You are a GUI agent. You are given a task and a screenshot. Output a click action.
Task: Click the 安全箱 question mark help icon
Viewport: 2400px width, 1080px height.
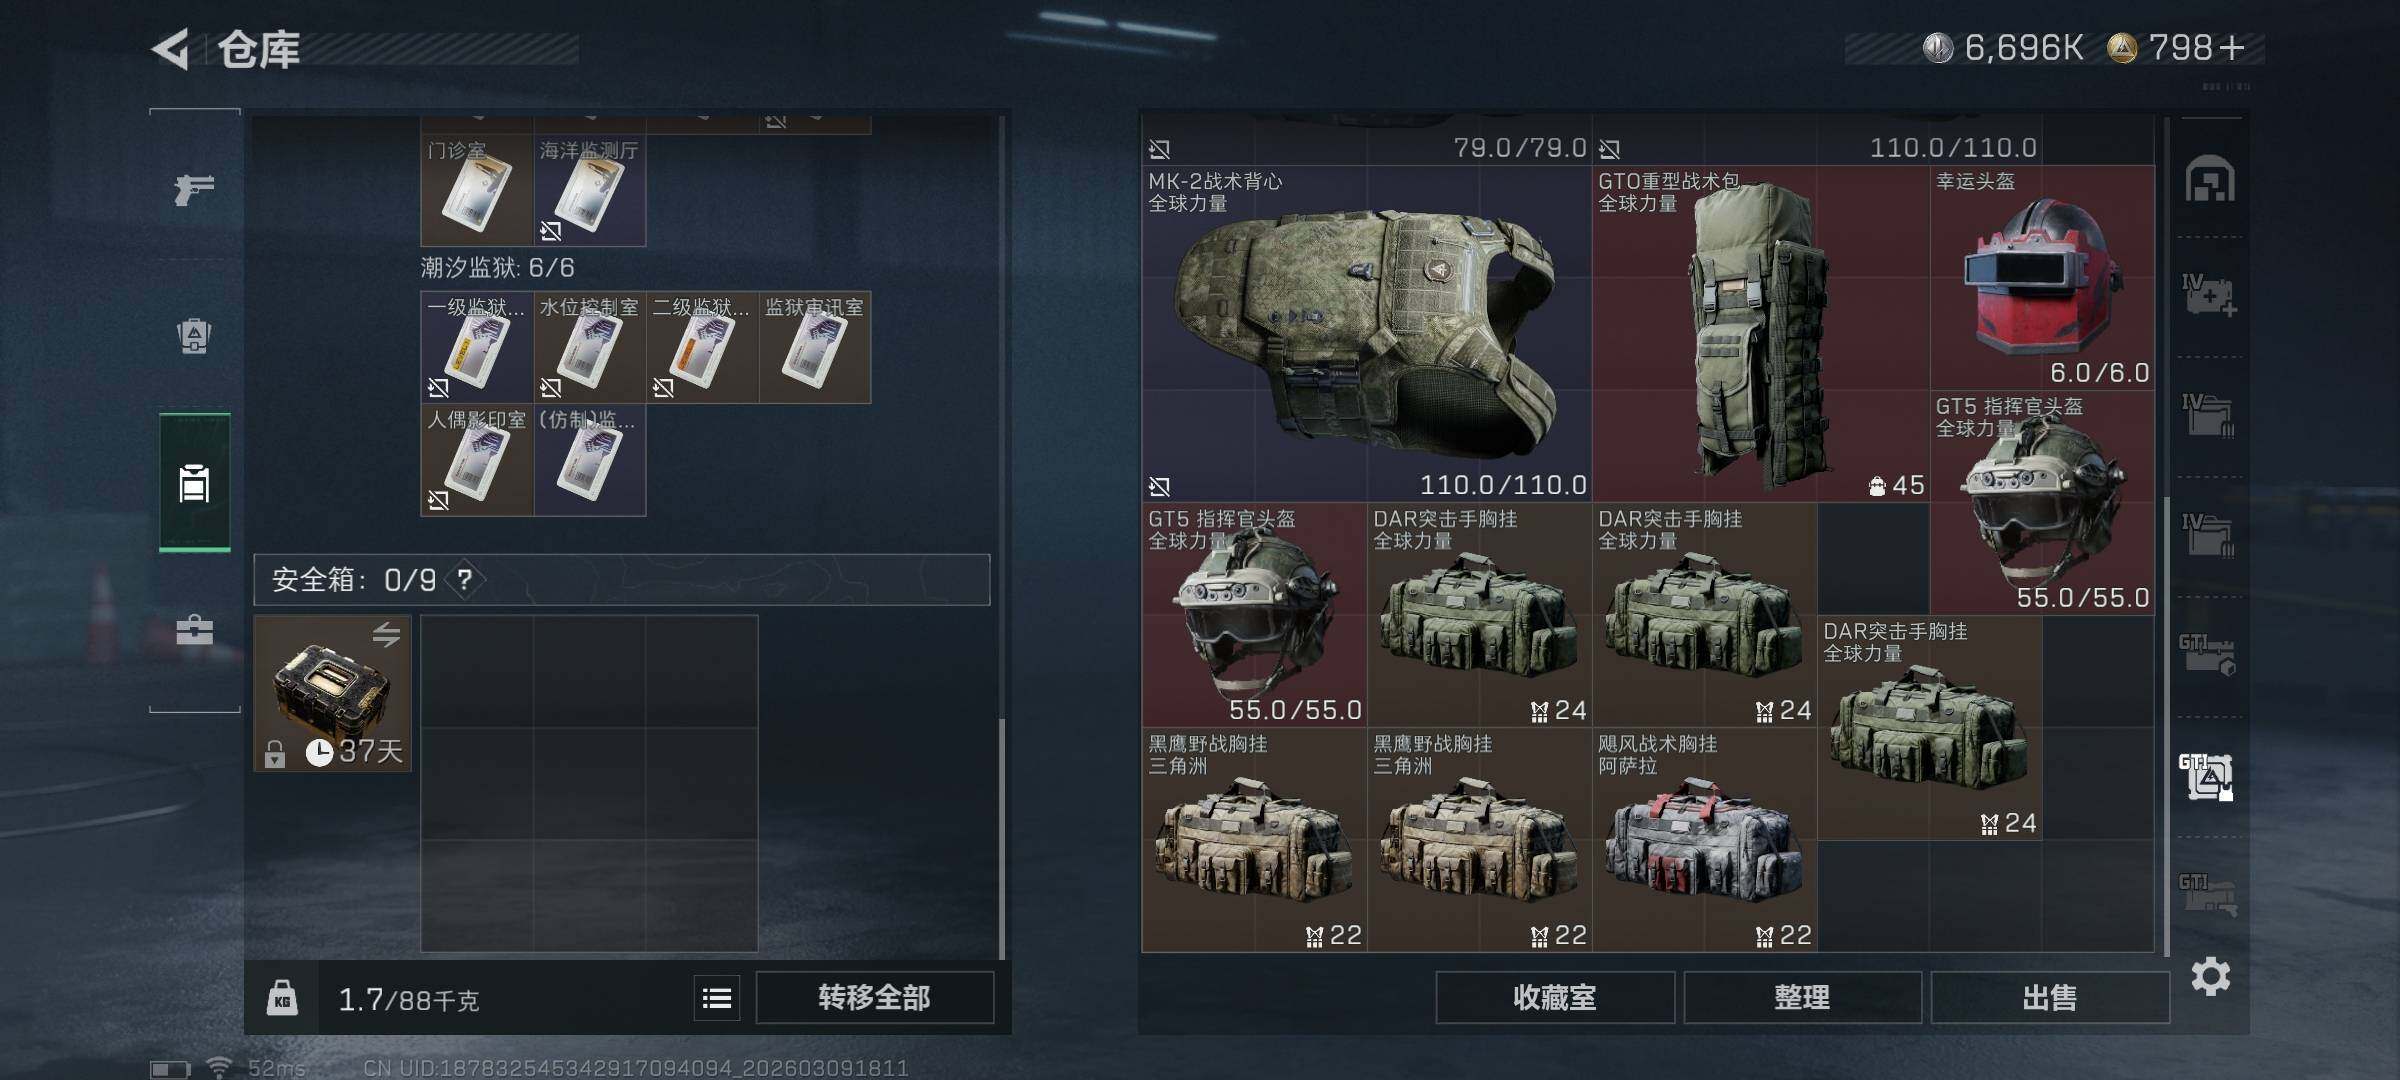coord(465,579)
